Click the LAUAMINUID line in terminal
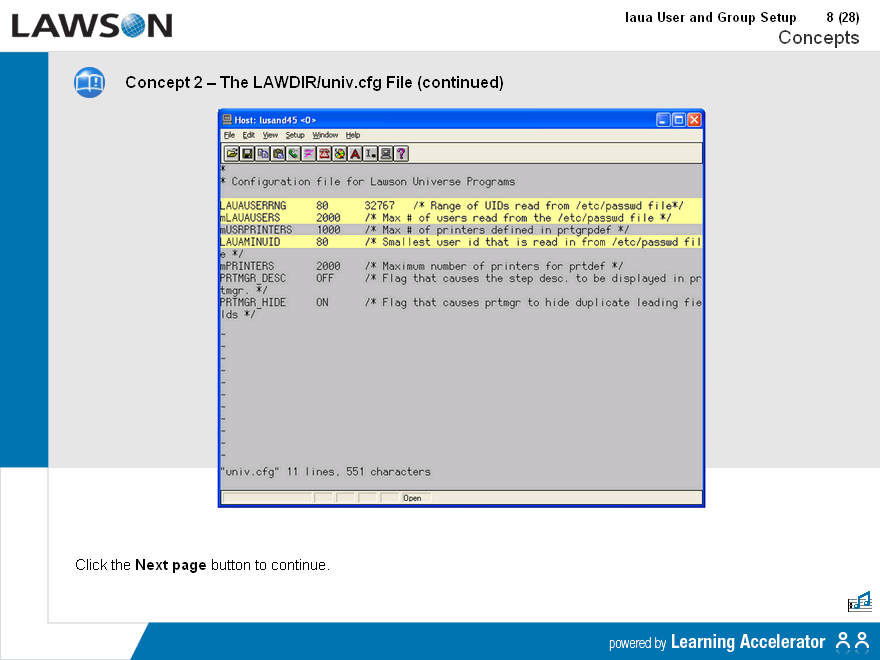 point(461,242)
